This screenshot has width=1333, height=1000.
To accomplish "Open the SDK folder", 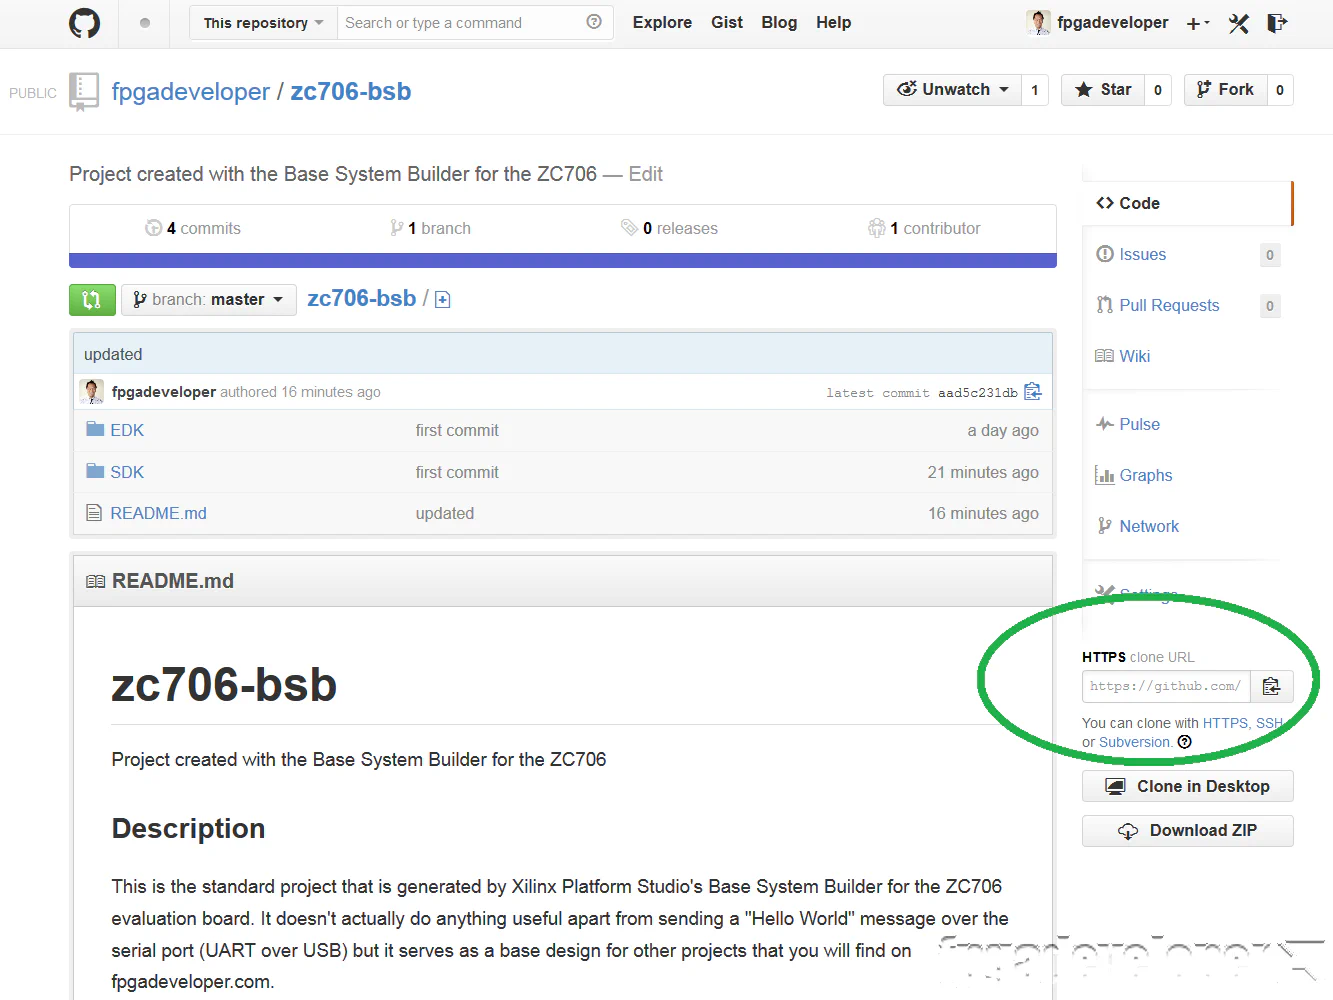I will pyautogui.click(x=127, y=471).
